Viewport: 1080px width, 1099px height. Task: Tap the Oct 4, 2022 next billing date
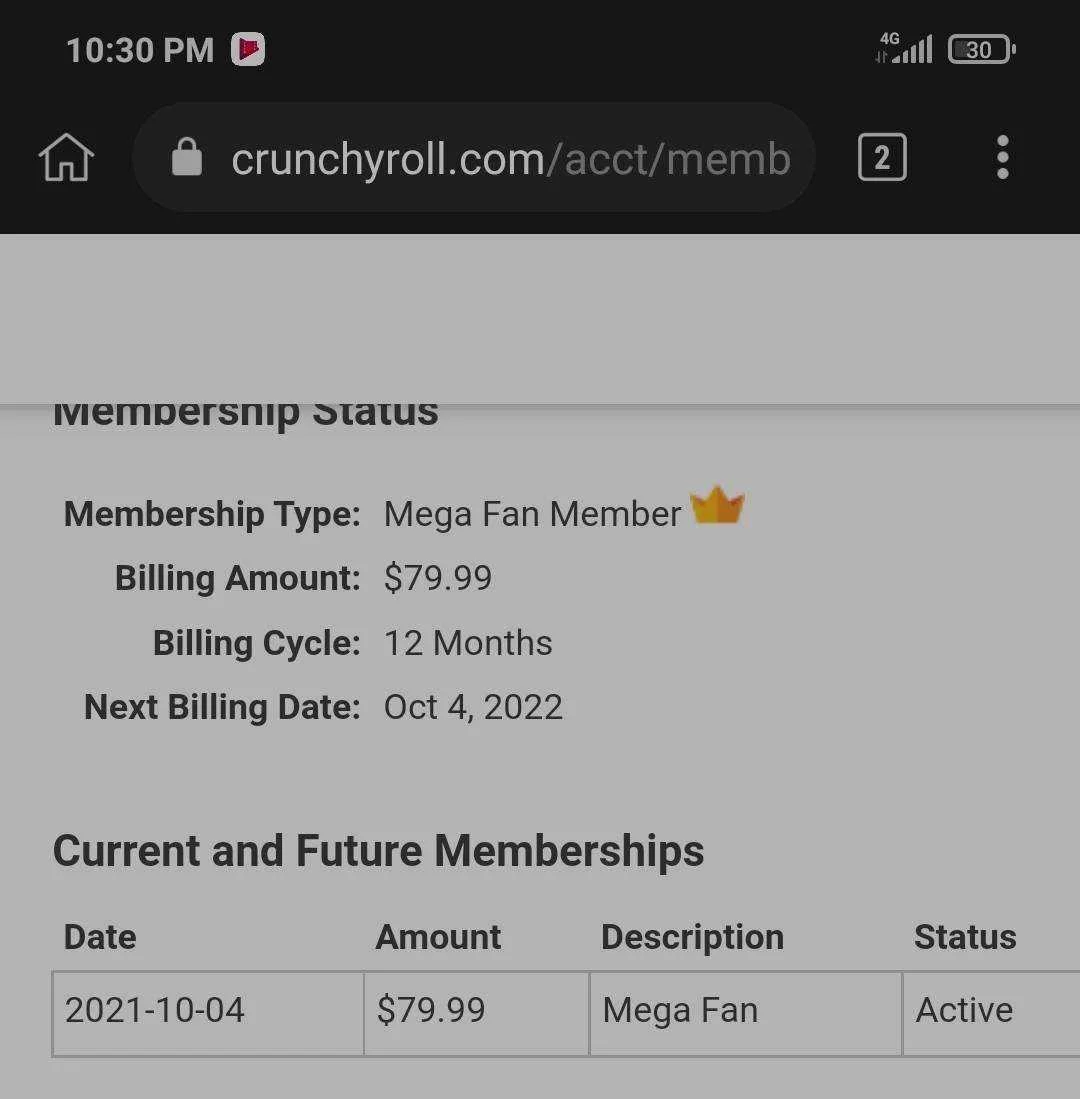(473, 707)
